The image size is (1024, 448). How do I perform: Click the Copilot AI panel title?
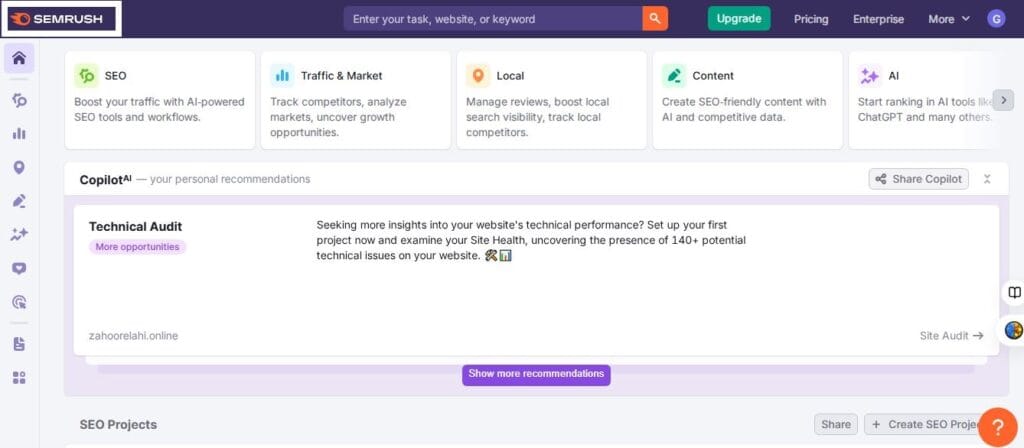(105, 179)
